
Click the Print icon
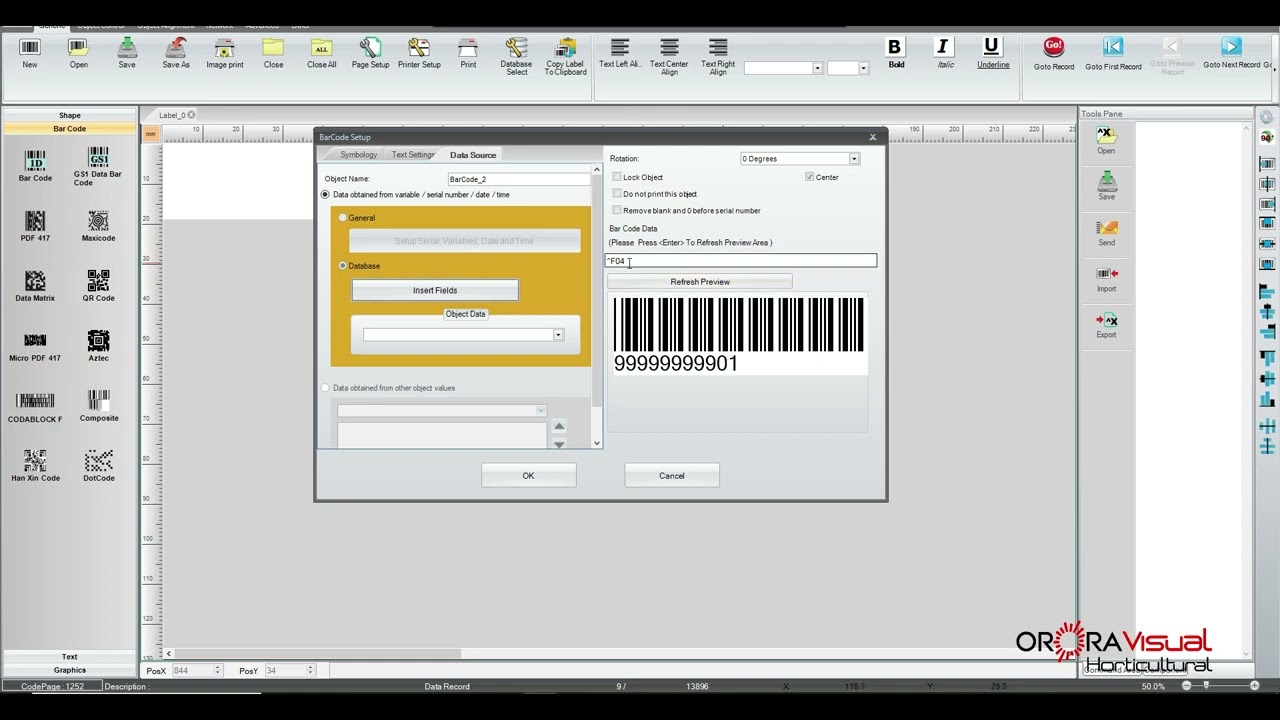[468, 53]
